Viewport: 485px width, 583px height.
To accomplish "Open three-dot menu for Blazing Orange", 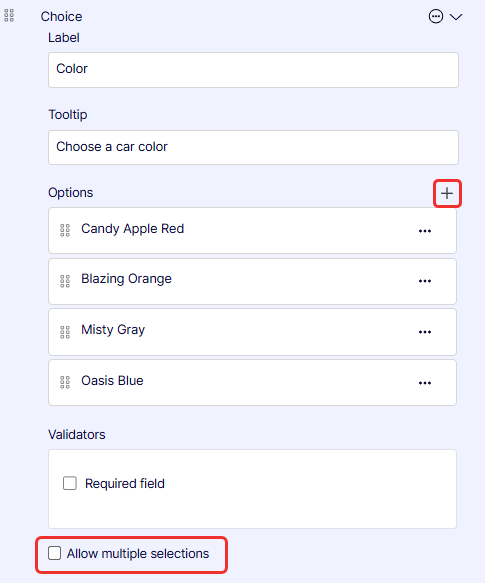I will point(425,281).
